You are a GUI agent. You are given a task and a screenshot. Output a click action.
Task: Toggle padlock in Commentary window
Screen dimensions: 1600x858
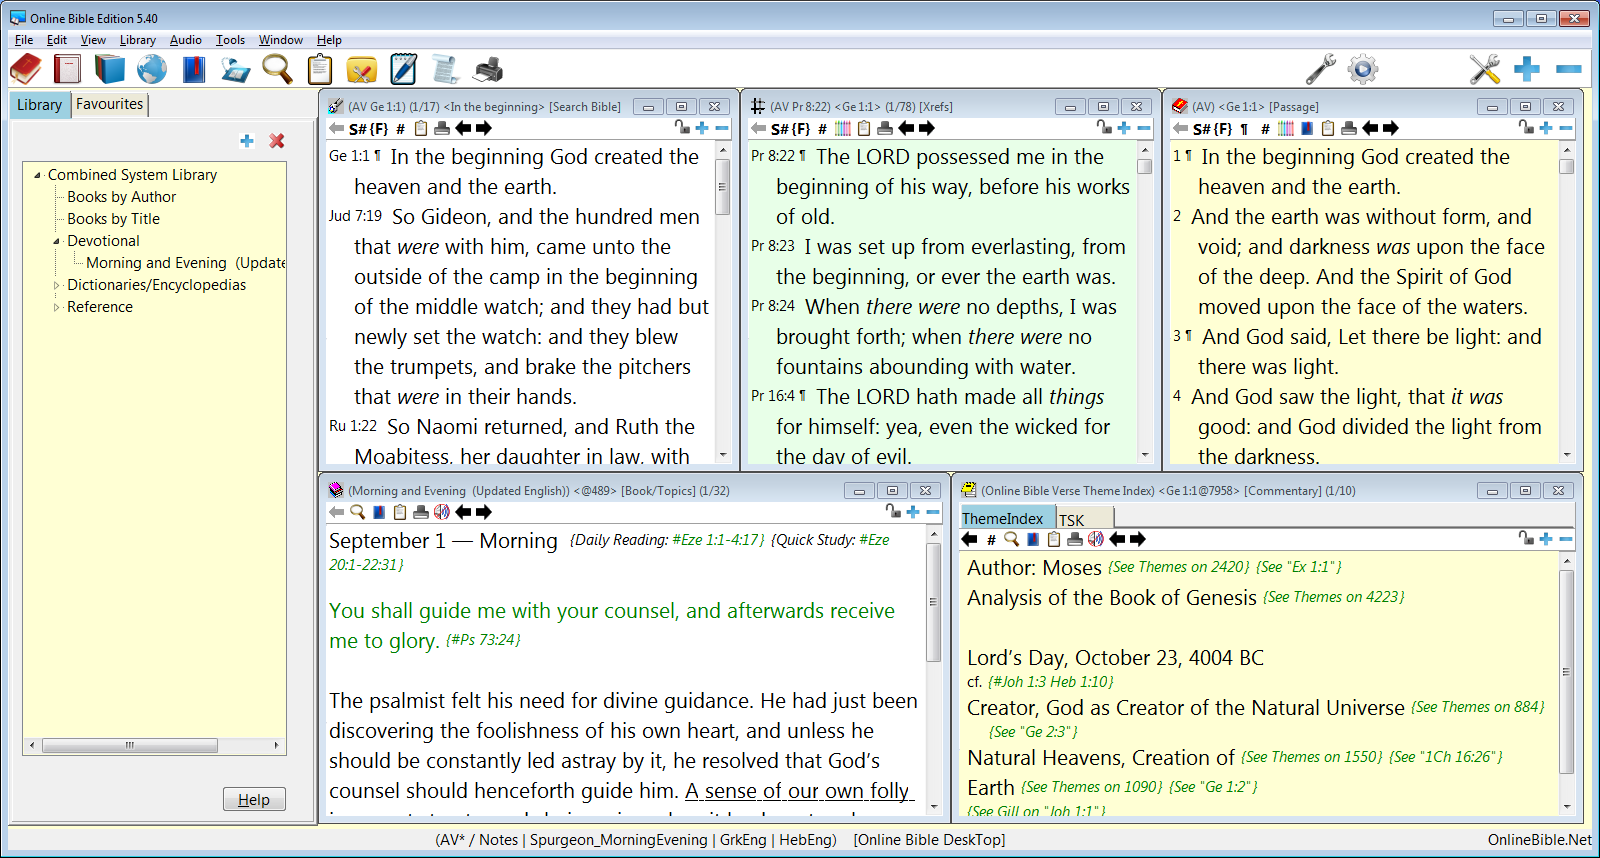pyautogui.click(x=1526, y=538)
